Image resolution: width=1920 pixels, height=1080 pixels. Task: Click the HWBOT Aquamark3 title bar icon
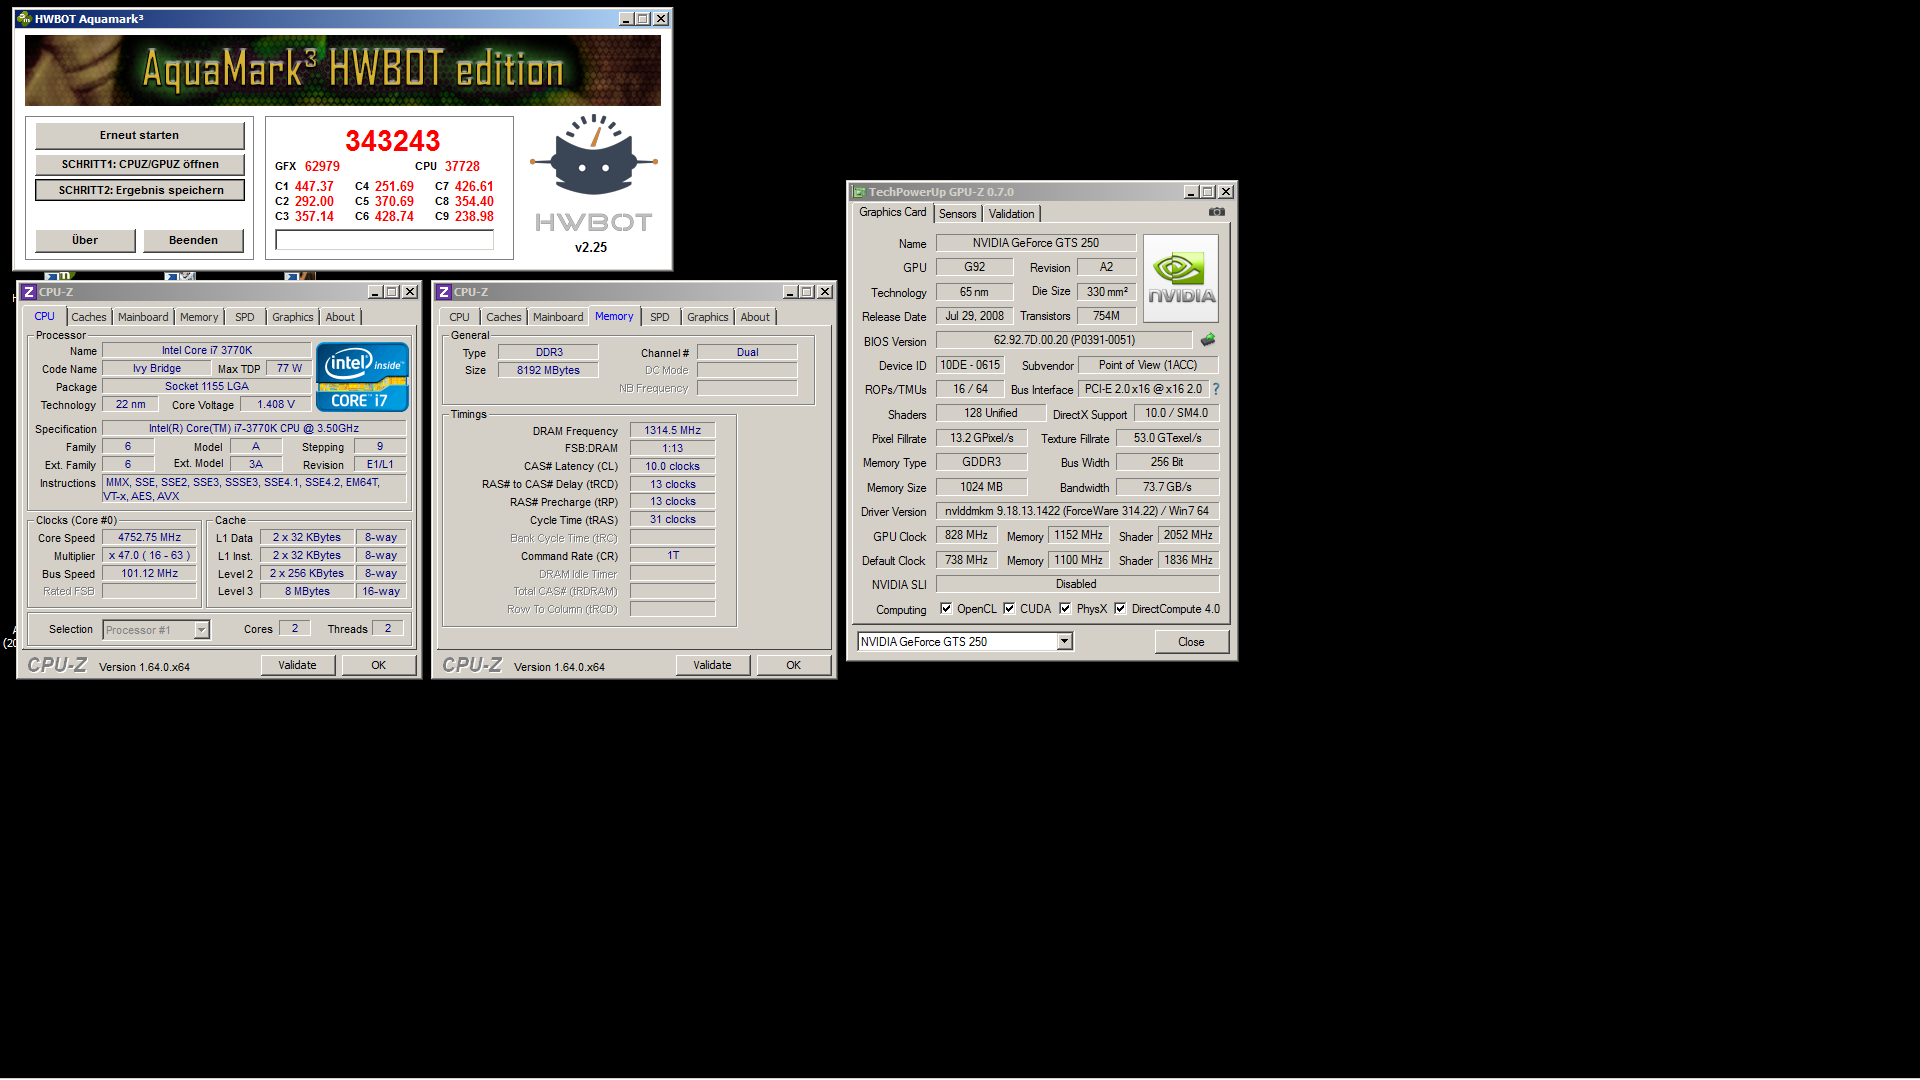click(24, 18)
